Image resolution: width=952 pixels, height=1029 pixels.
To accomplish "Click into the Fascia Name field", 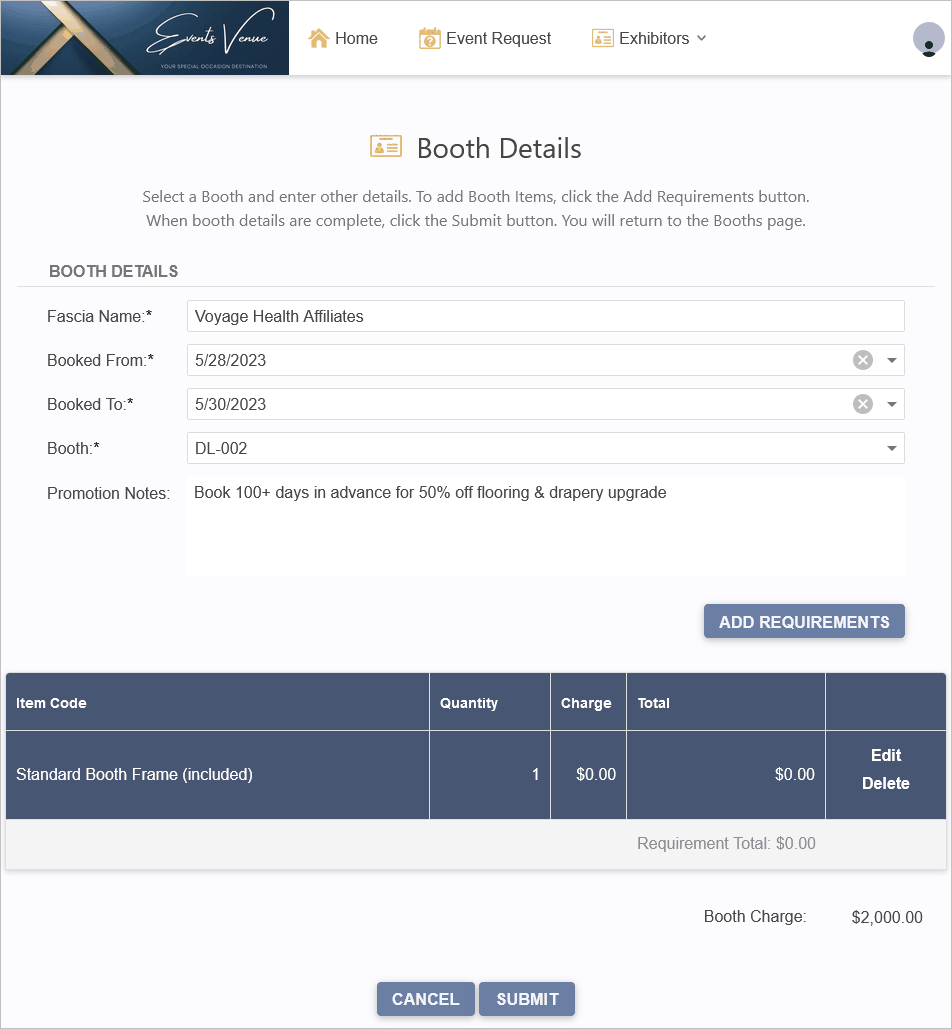I will (545, 316).
